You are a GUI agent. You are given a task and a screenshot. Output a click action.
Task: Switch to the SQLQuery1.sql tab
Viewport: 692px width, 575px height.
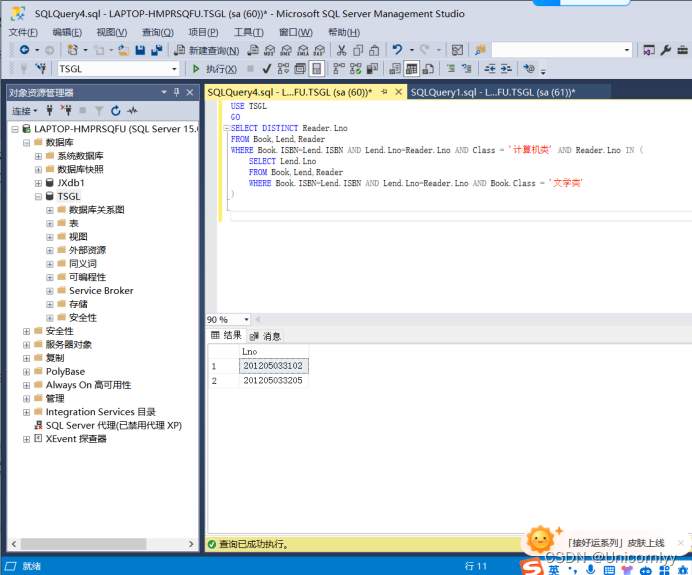point(493,92)
